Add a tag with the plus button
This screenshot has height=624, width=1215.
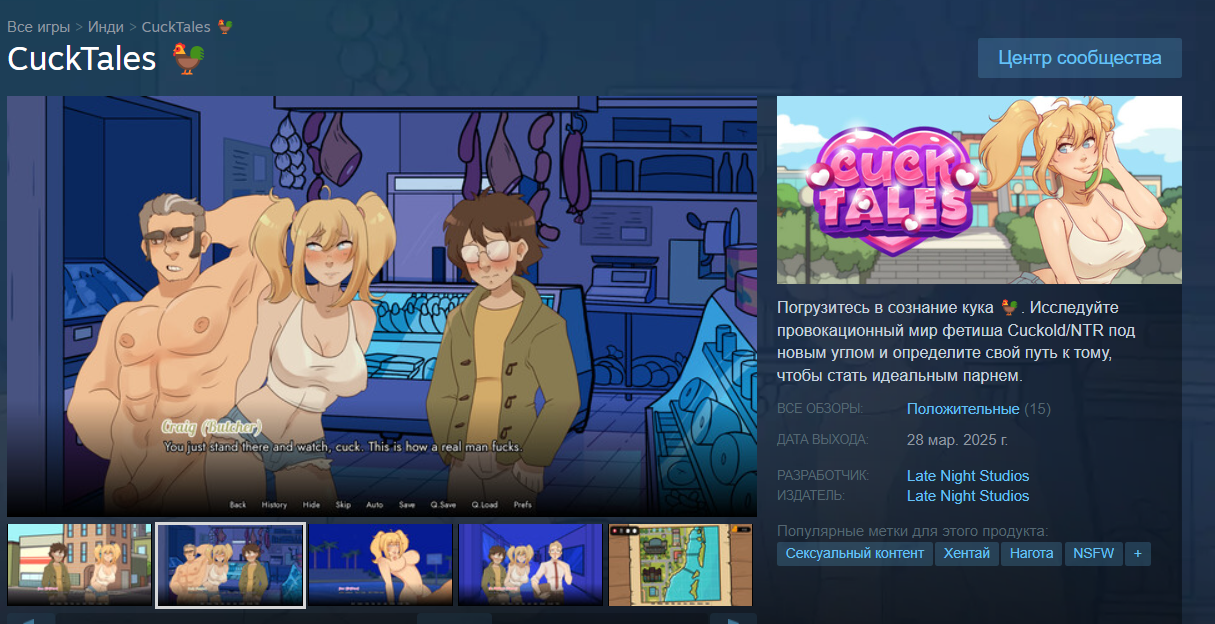click(x=1138, y=553)
